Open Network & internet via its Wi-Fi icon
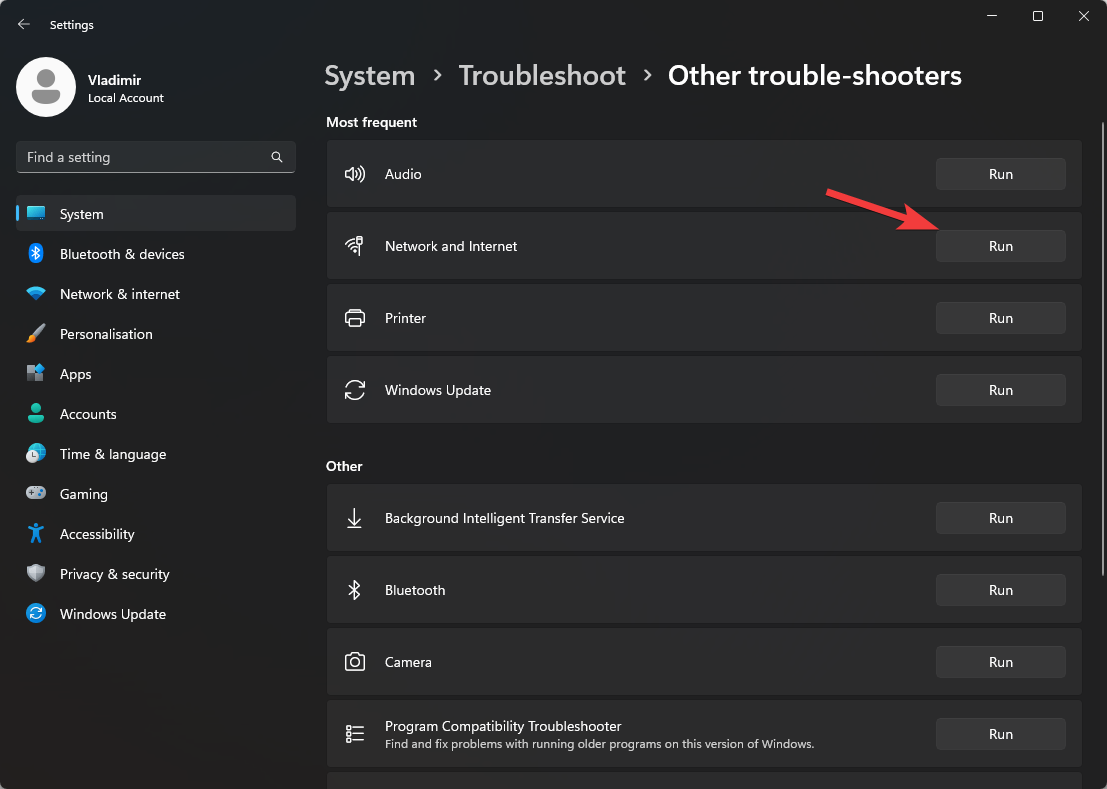Screen dimensions: 1107x789 tap(36, 294)
